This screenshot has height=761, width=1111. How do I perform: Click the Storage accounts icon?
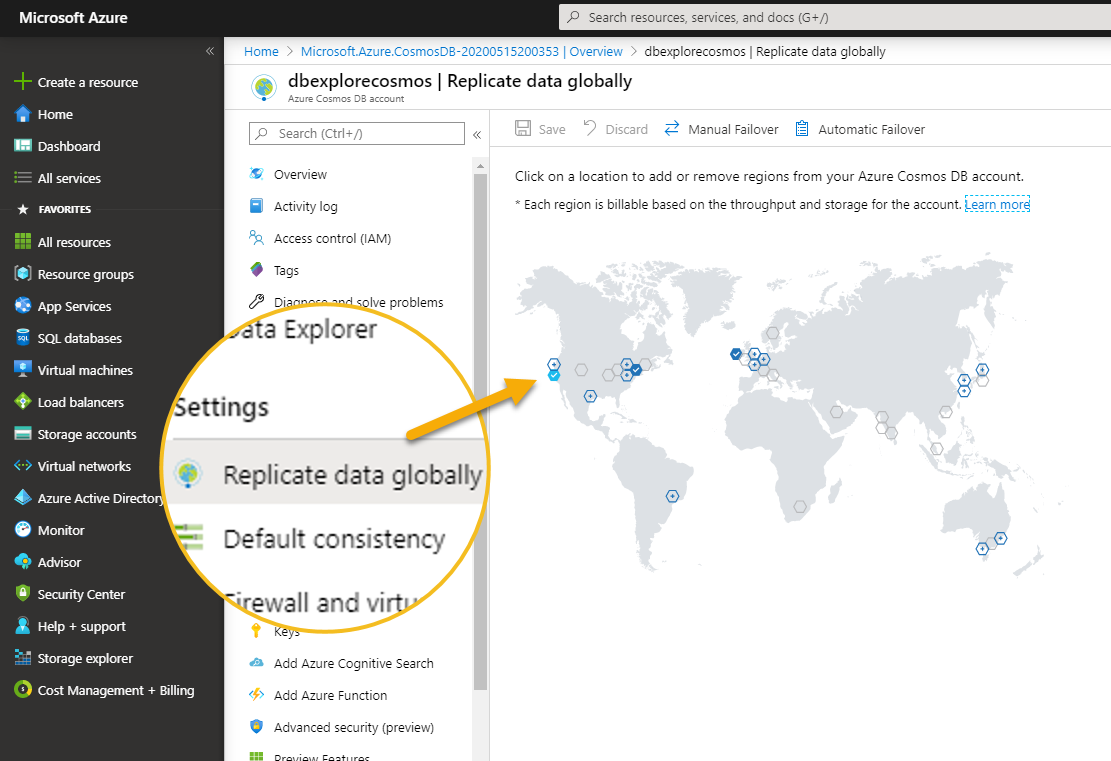[23, 434]
